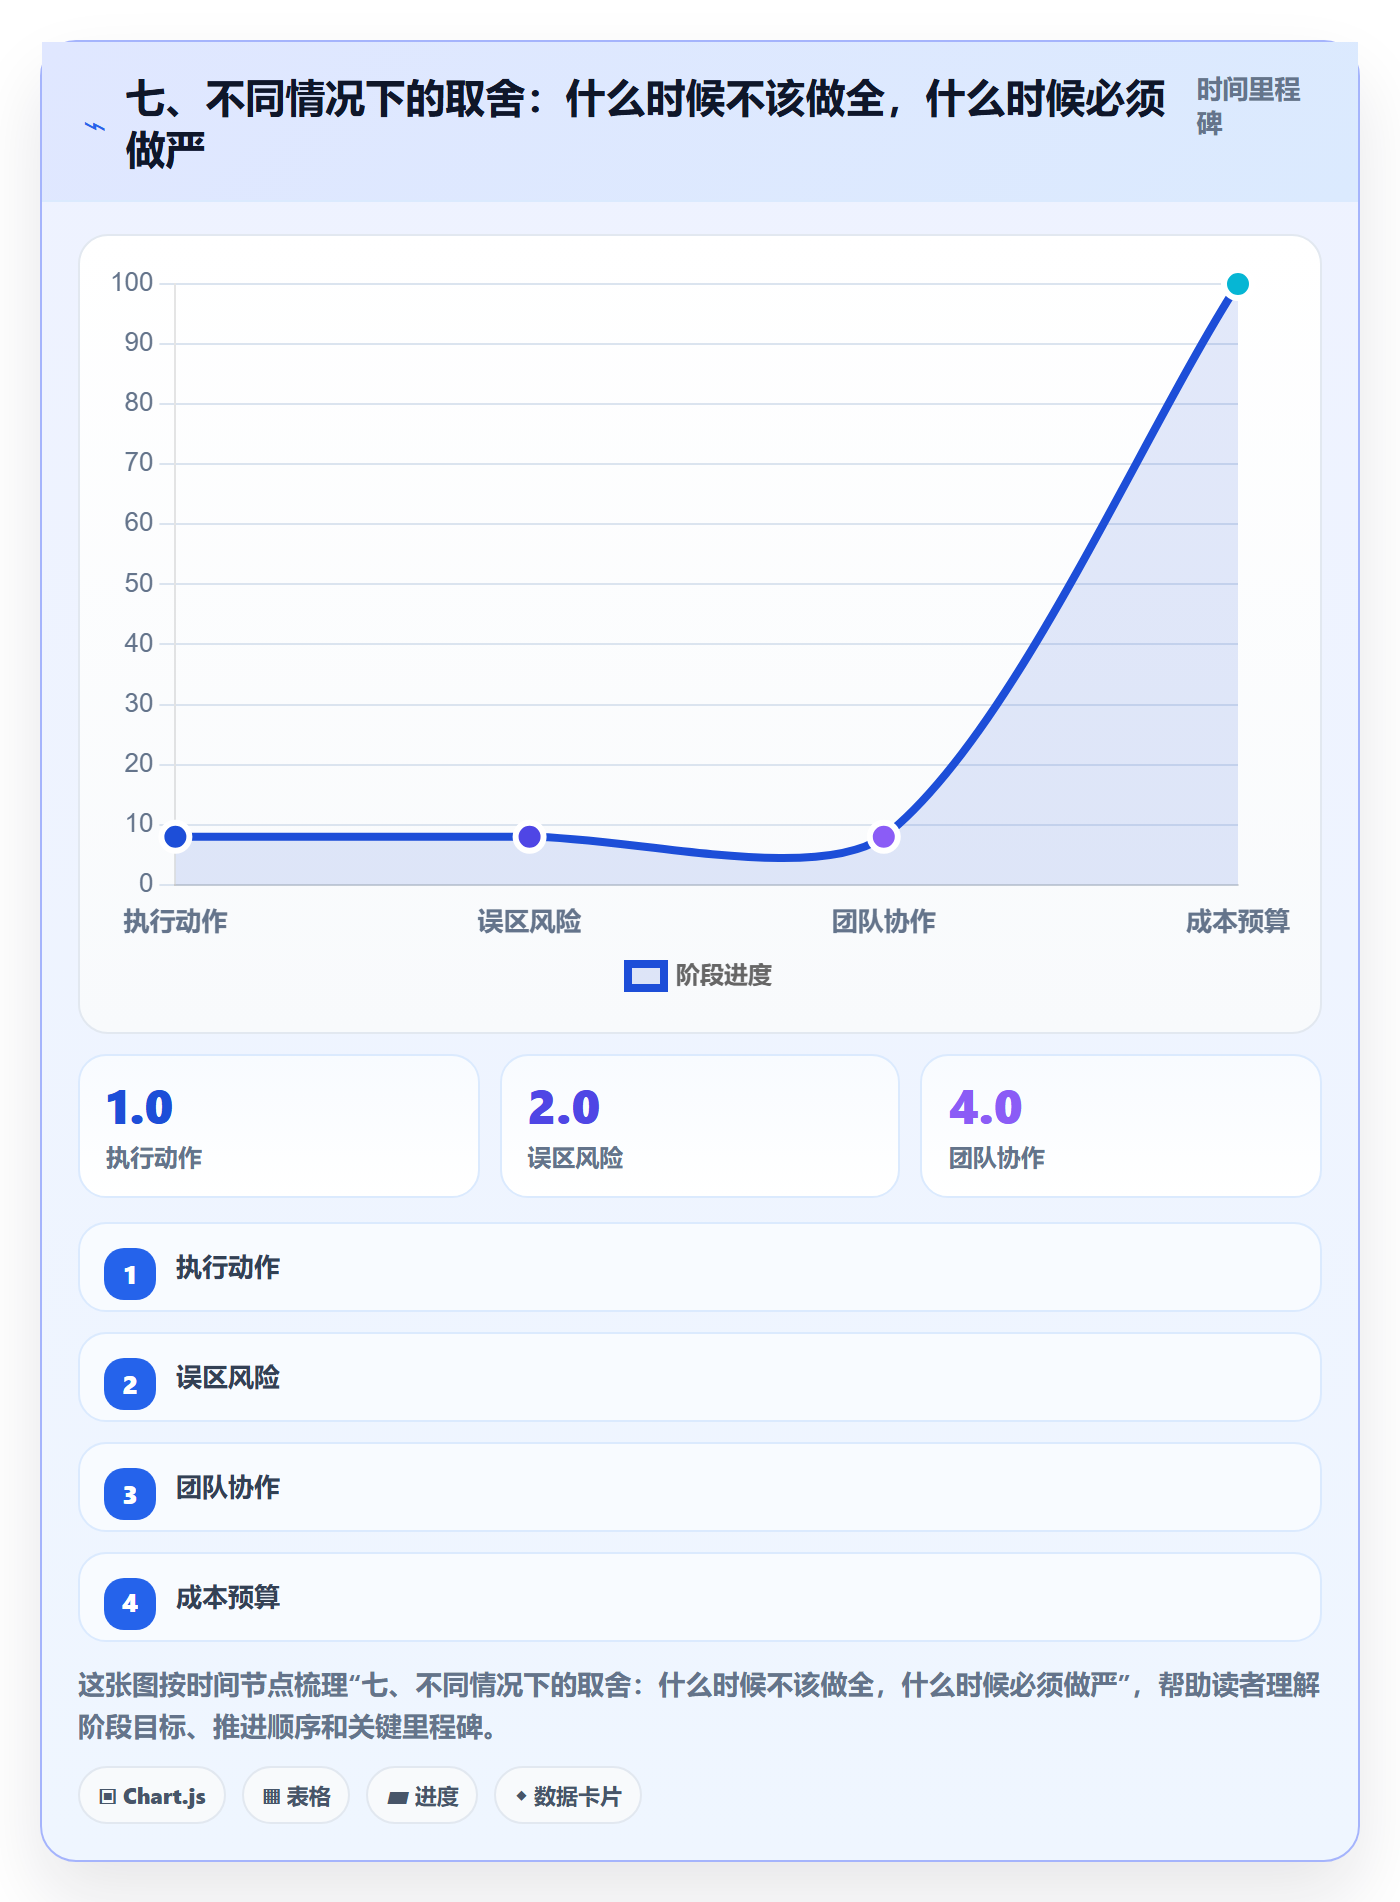Click the 误区风险 data point on chart
The height and width of the screenshot is (1902, 1400).
point(529,837)
